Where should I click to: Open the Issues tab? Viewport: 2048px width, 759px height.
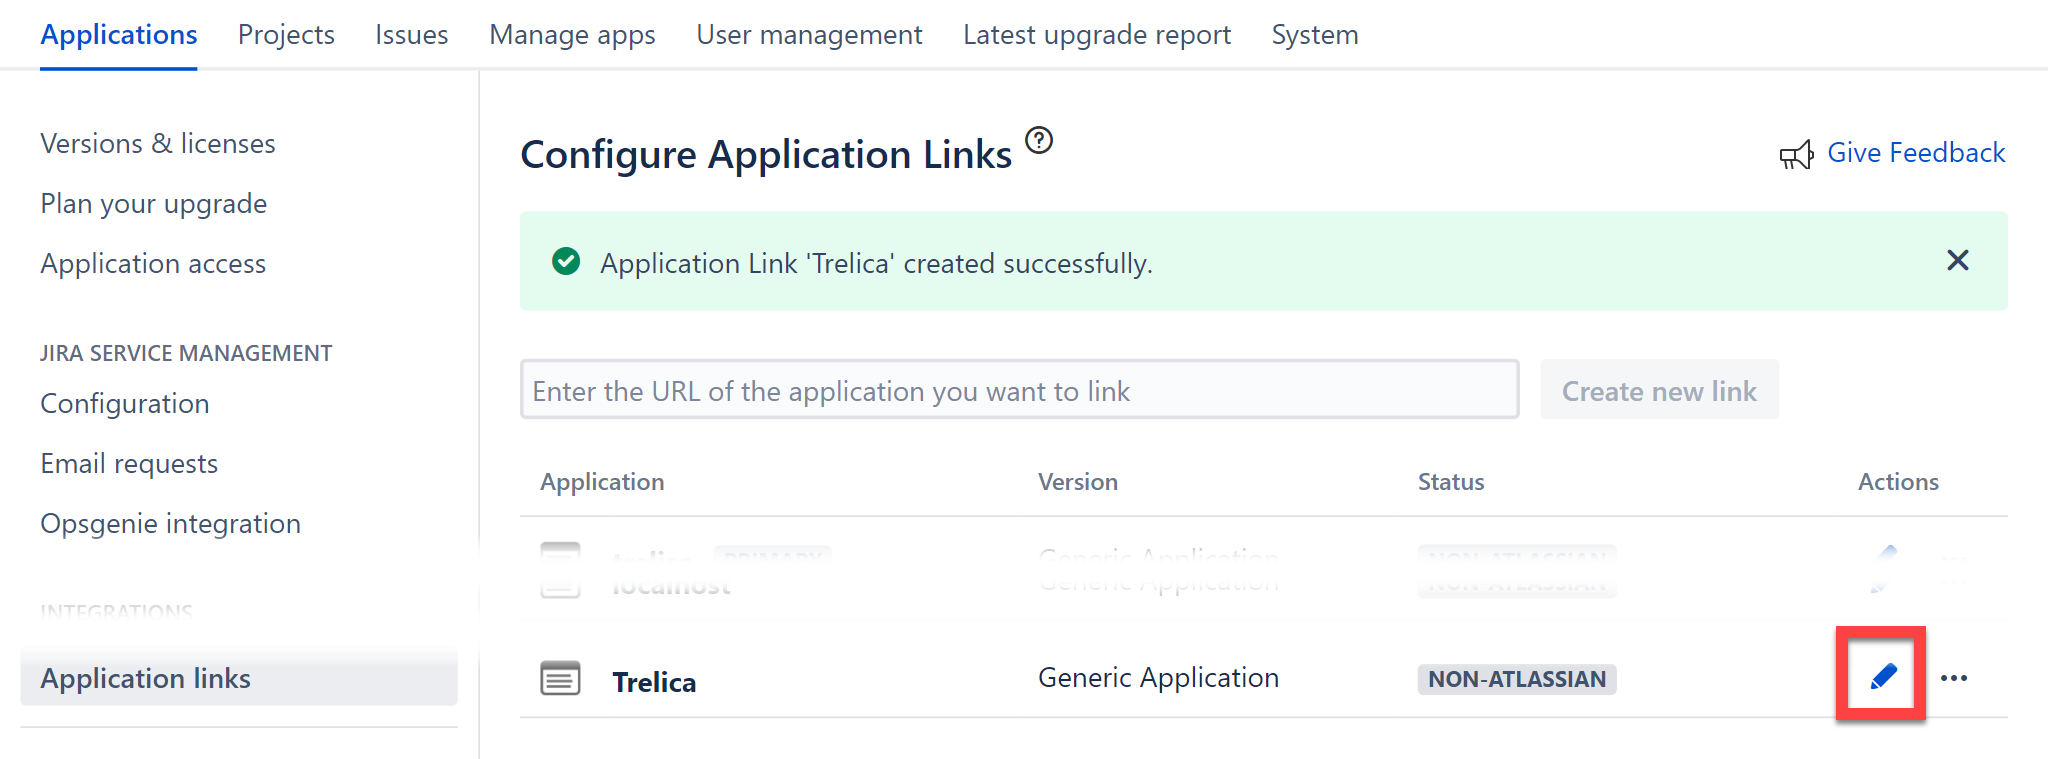(412, 35)
